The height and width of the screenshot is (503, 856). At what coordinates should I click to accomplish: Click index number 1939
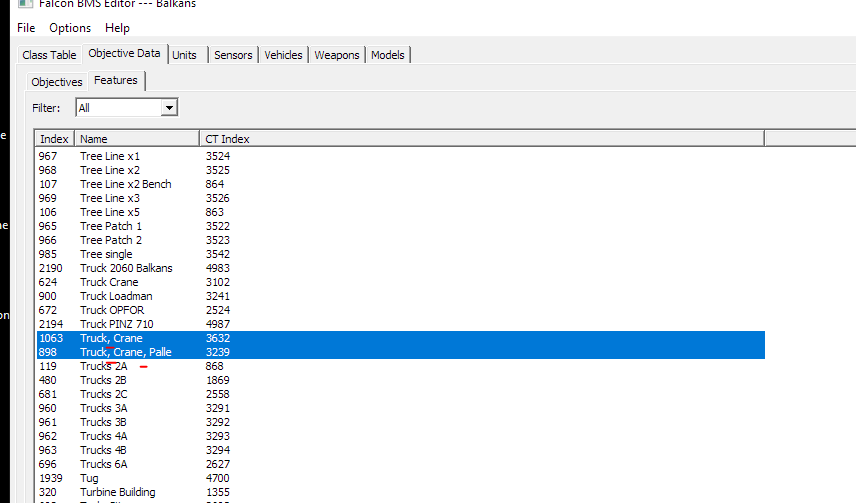tap(51, 478)
